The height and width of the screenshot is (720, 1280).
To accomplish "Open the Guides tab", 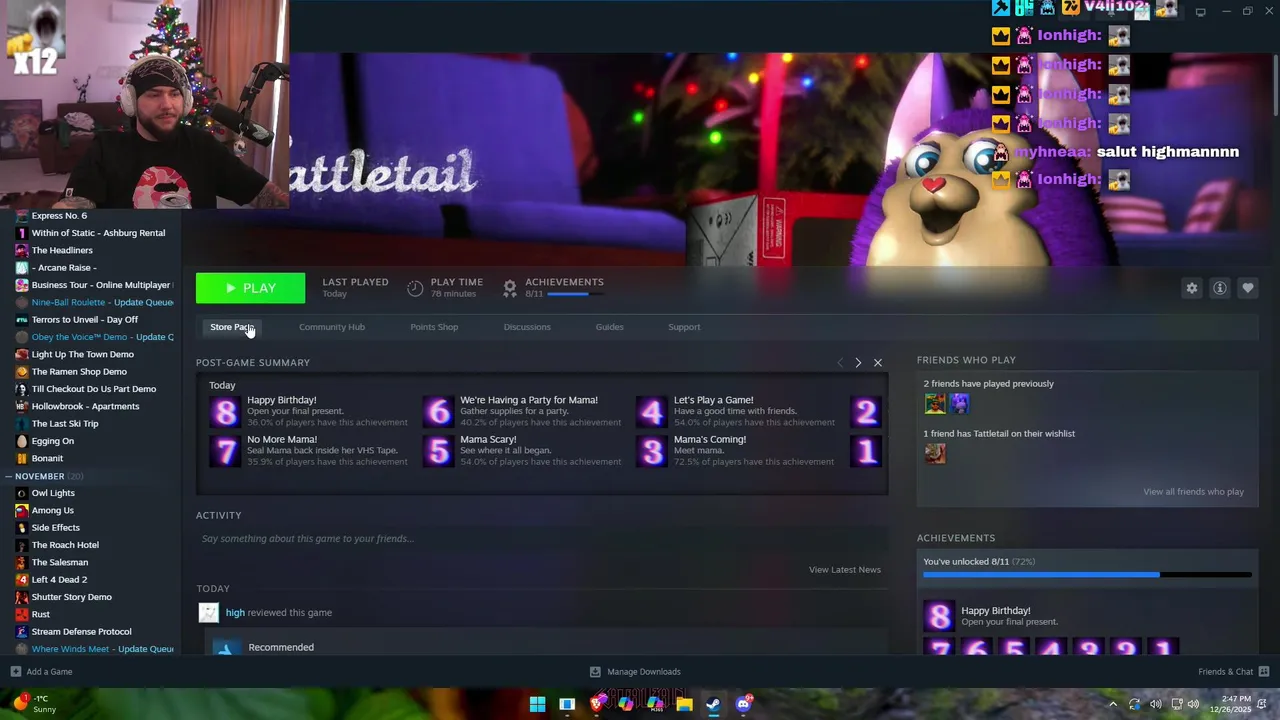I will point(609,327).
